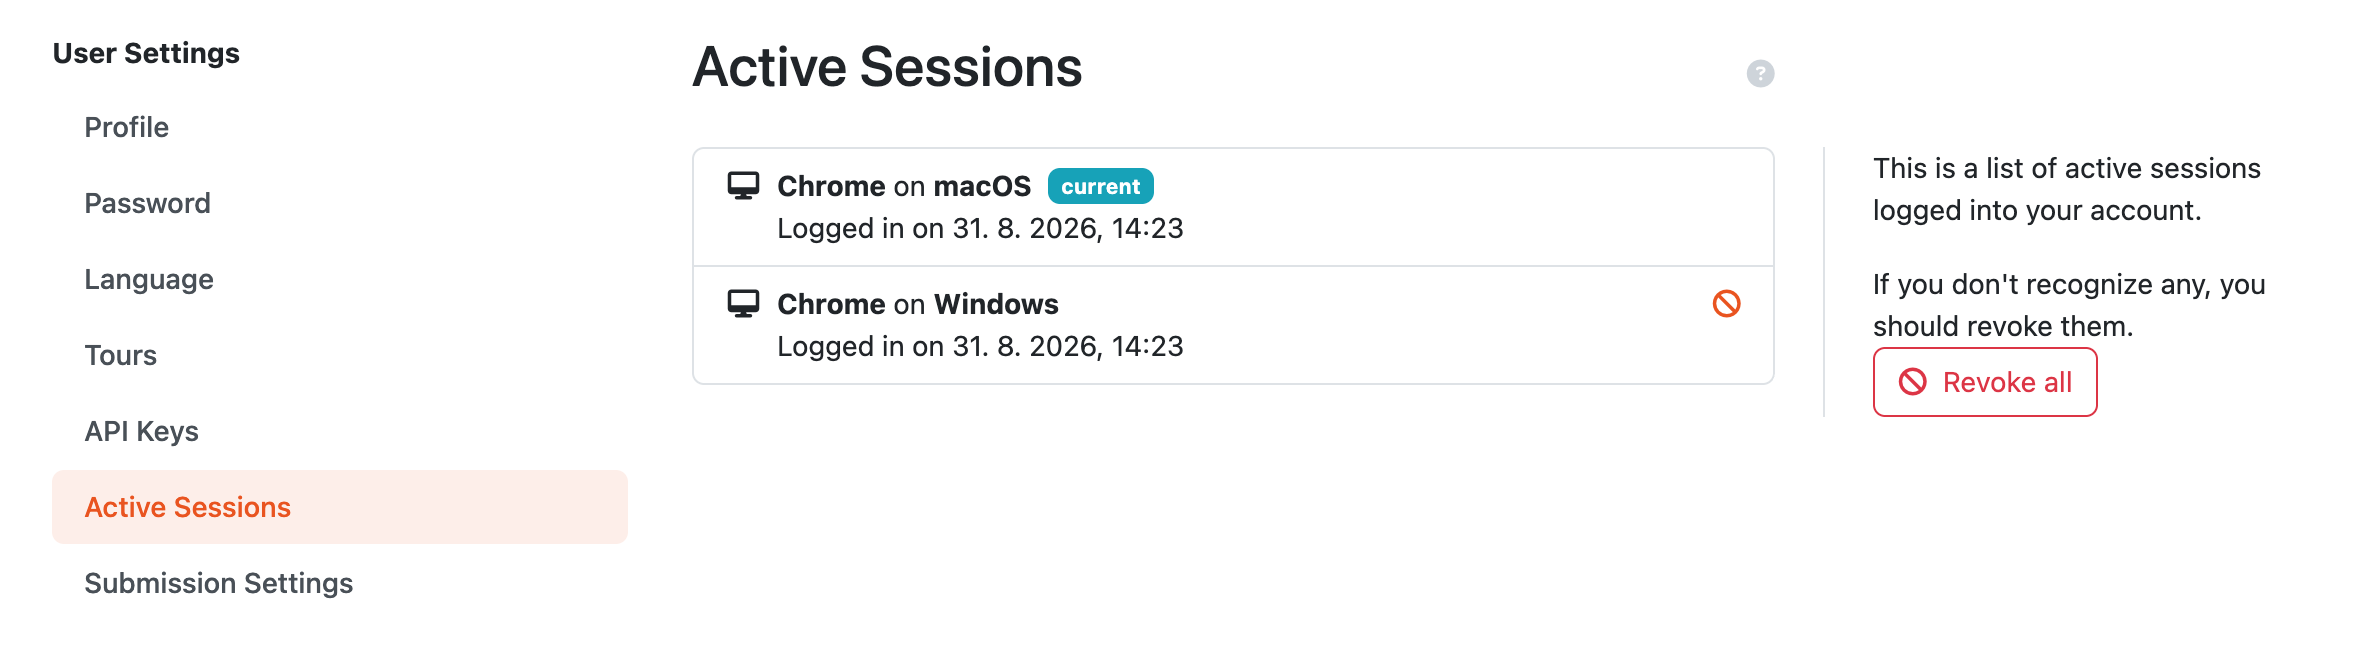Image resolution: width=2372 pixels, height=654 pixels.
Task: Select the Chrome on Windows session title
Action: coord(917,304)
